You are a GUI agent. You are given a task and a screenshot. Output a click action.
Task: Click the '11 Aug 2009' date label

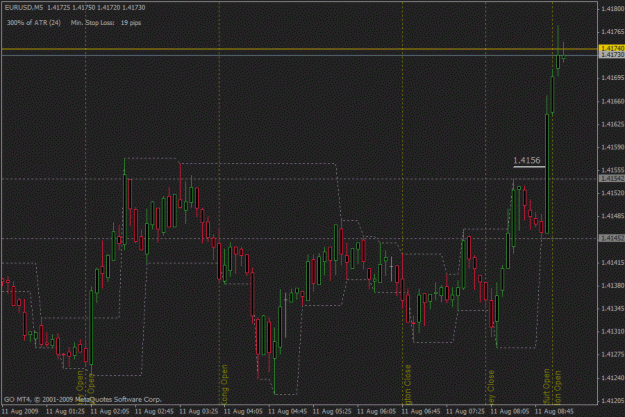(x=20, y=411)
